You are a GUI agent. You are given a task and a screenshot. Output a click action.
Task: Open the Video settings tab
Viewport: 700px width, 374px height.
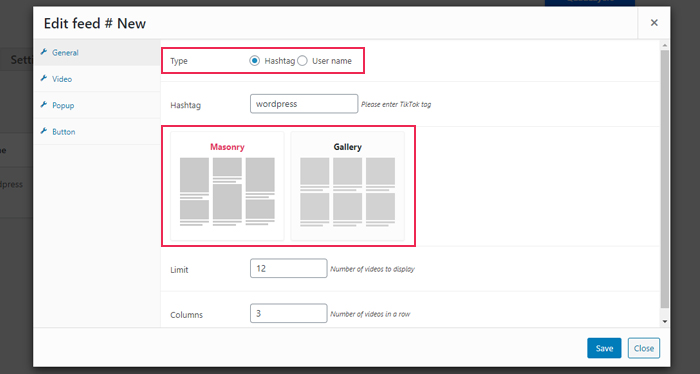pos(96,79)
